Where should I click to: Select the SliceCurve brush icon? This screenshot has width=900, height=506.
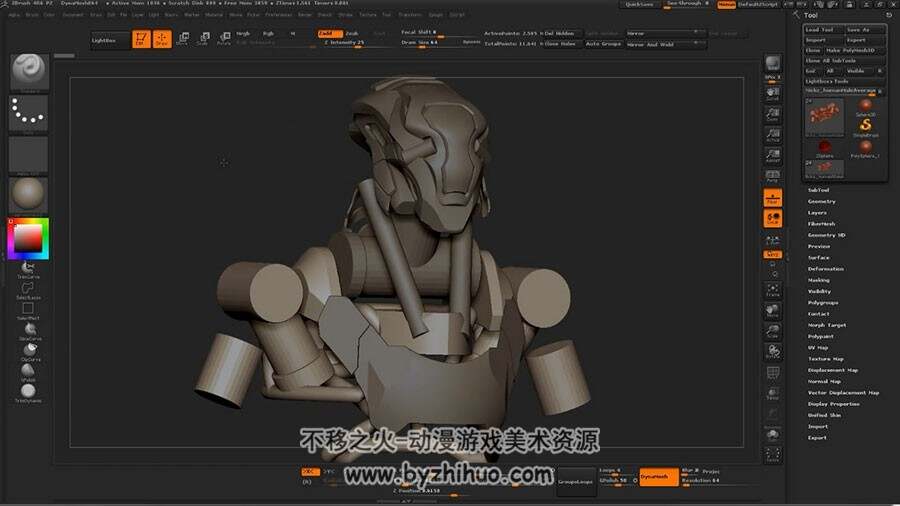point(29,332)
